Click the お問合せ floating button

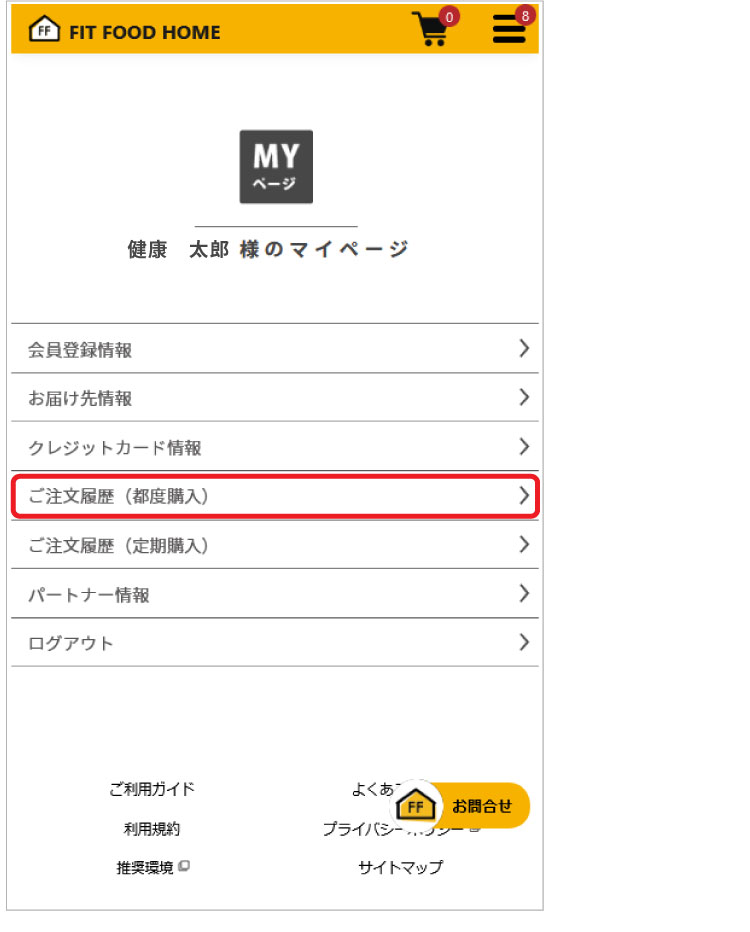click(x=461, y=805)
